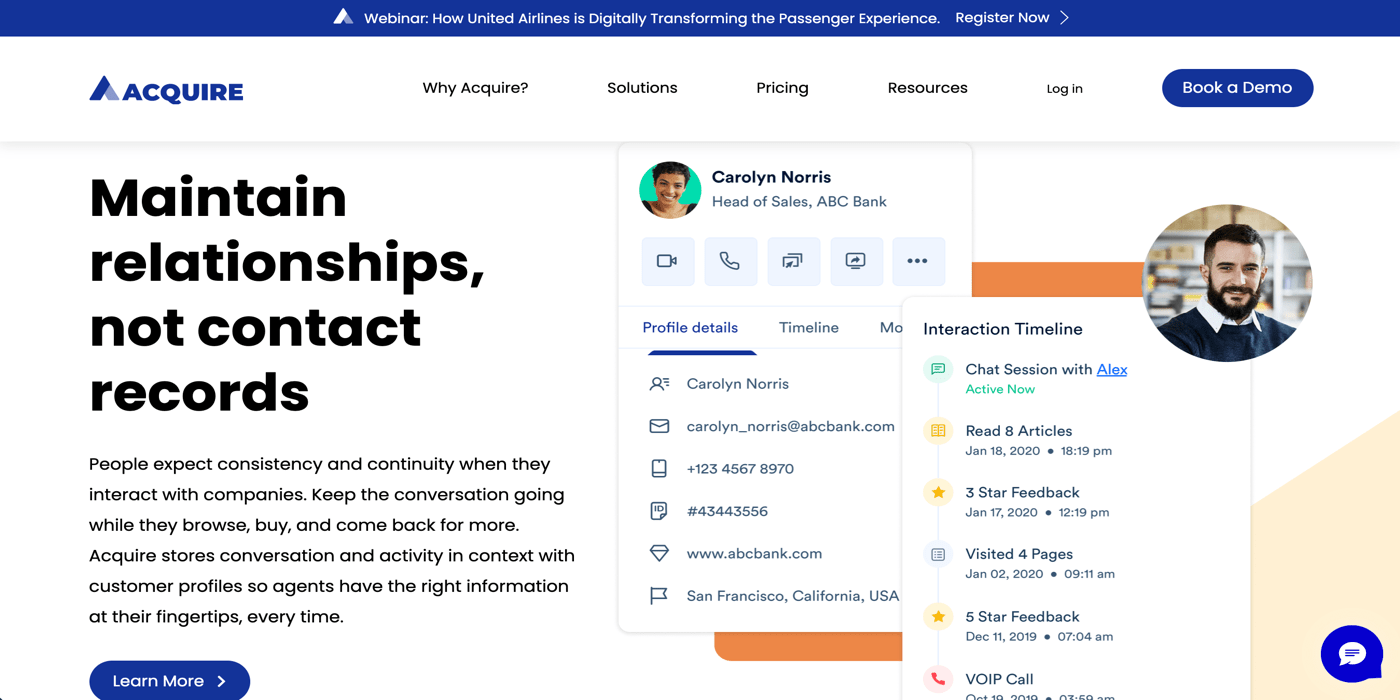
Task: Click the contact name icon beside Carolyn Norris
Action: click(659, 384)
